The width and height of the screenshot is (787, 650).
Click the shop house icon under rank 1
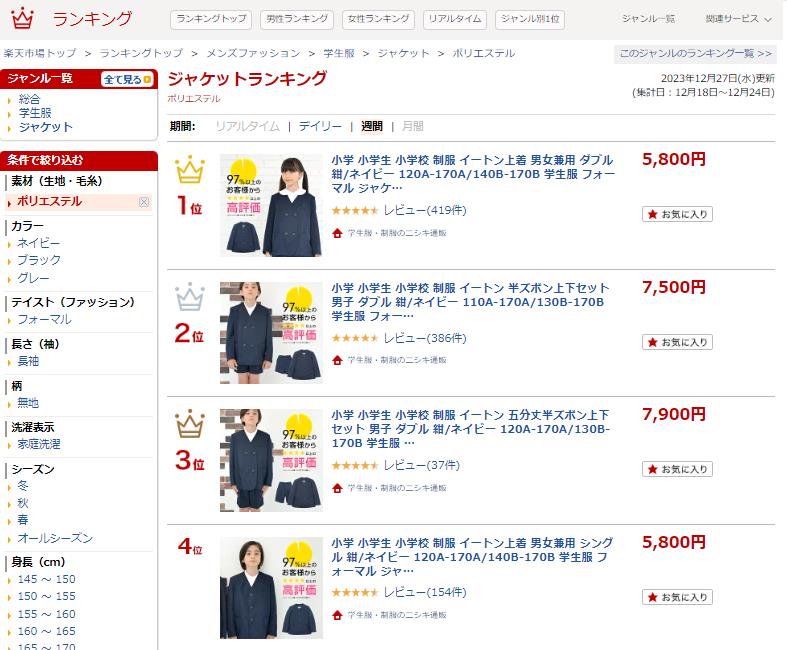337,233
